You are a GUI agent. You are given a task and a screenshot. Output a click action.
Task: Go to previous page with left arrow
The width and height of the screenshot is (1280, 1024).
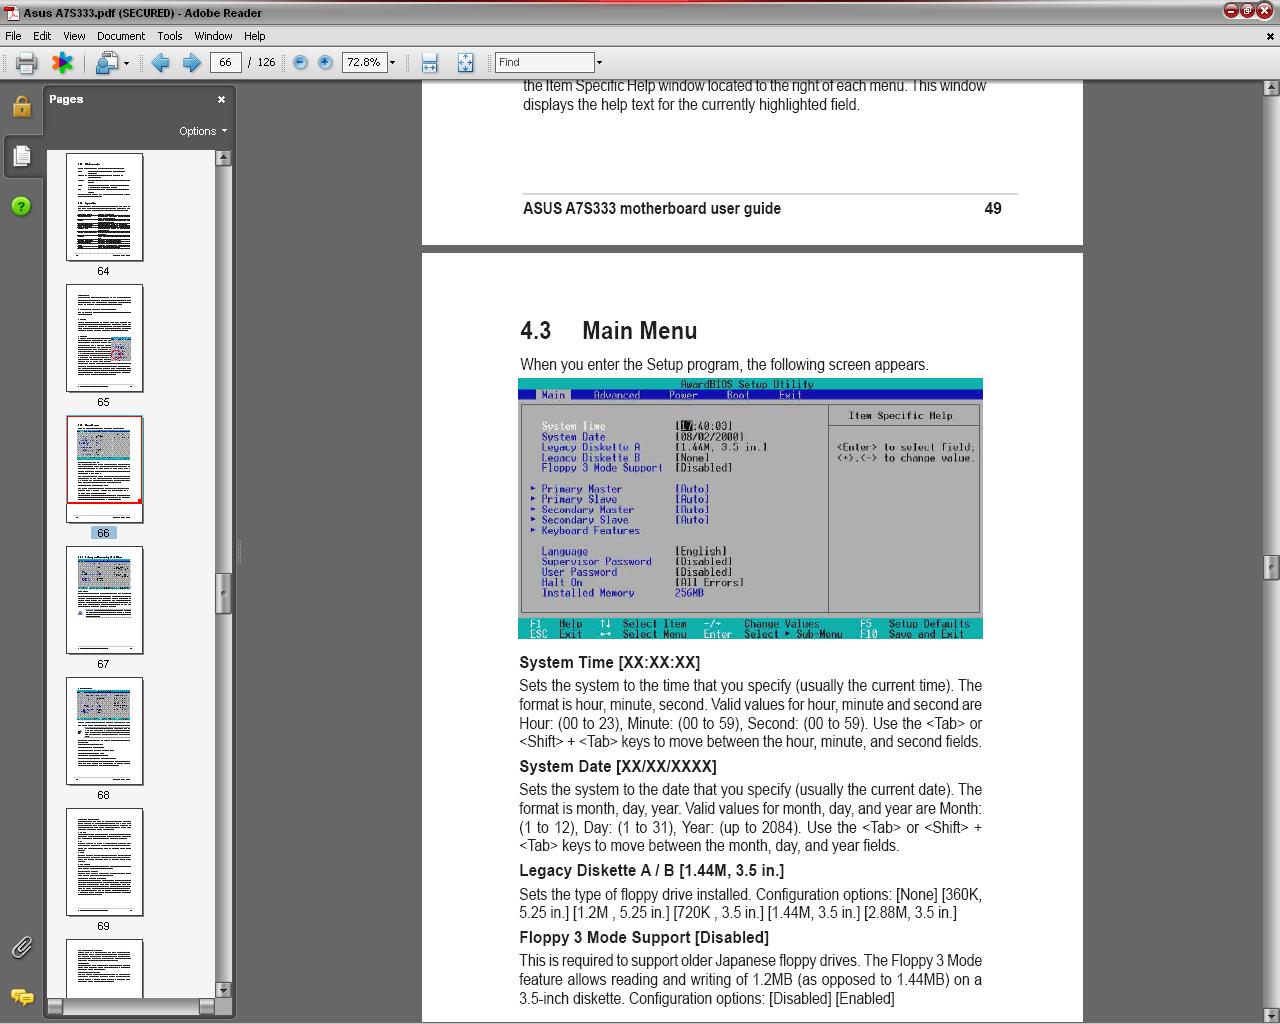tap(160, 63)
